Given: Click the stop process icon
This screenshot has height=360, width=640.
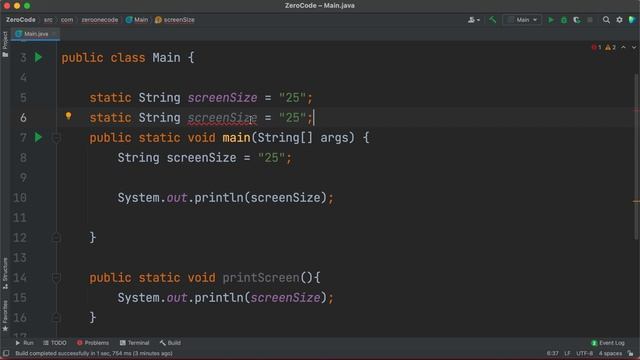Looking at the screenshot, I should click(590, 20).
